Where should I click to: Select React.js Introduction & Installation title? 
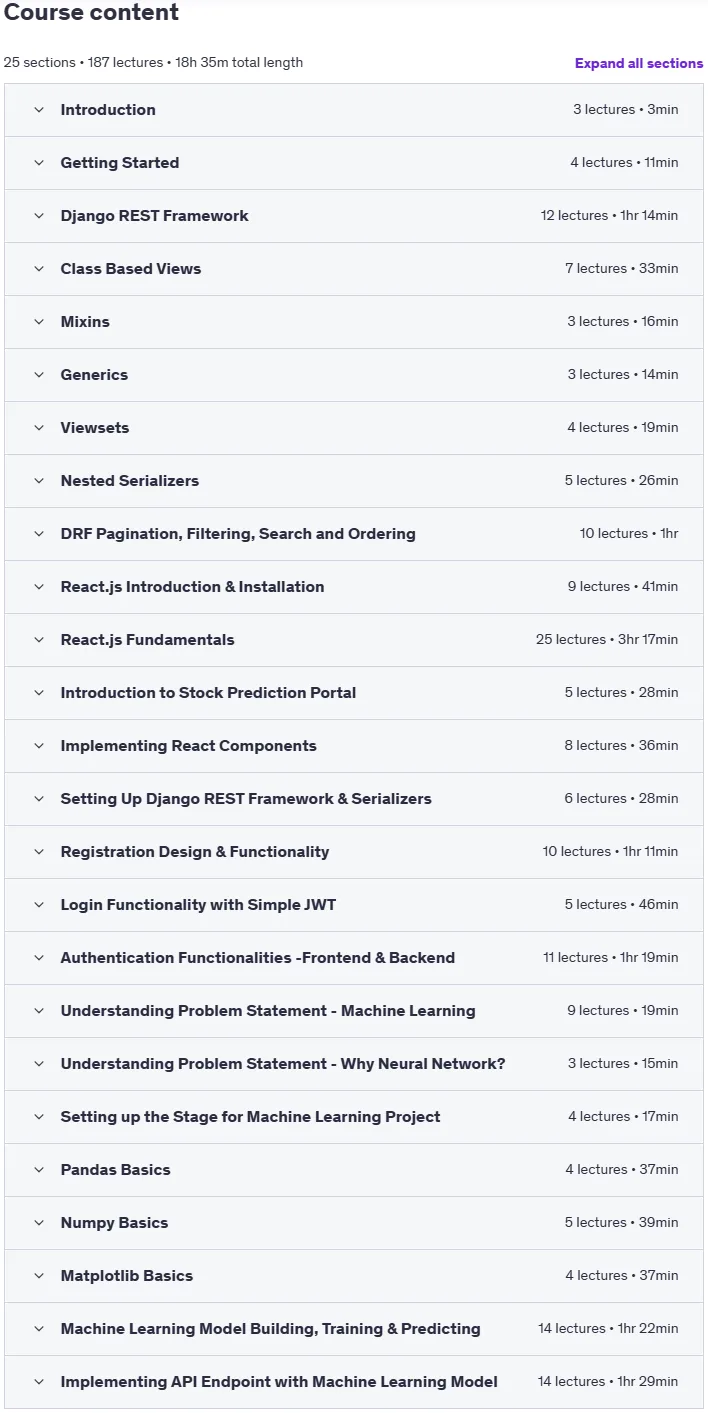(192, 587)
